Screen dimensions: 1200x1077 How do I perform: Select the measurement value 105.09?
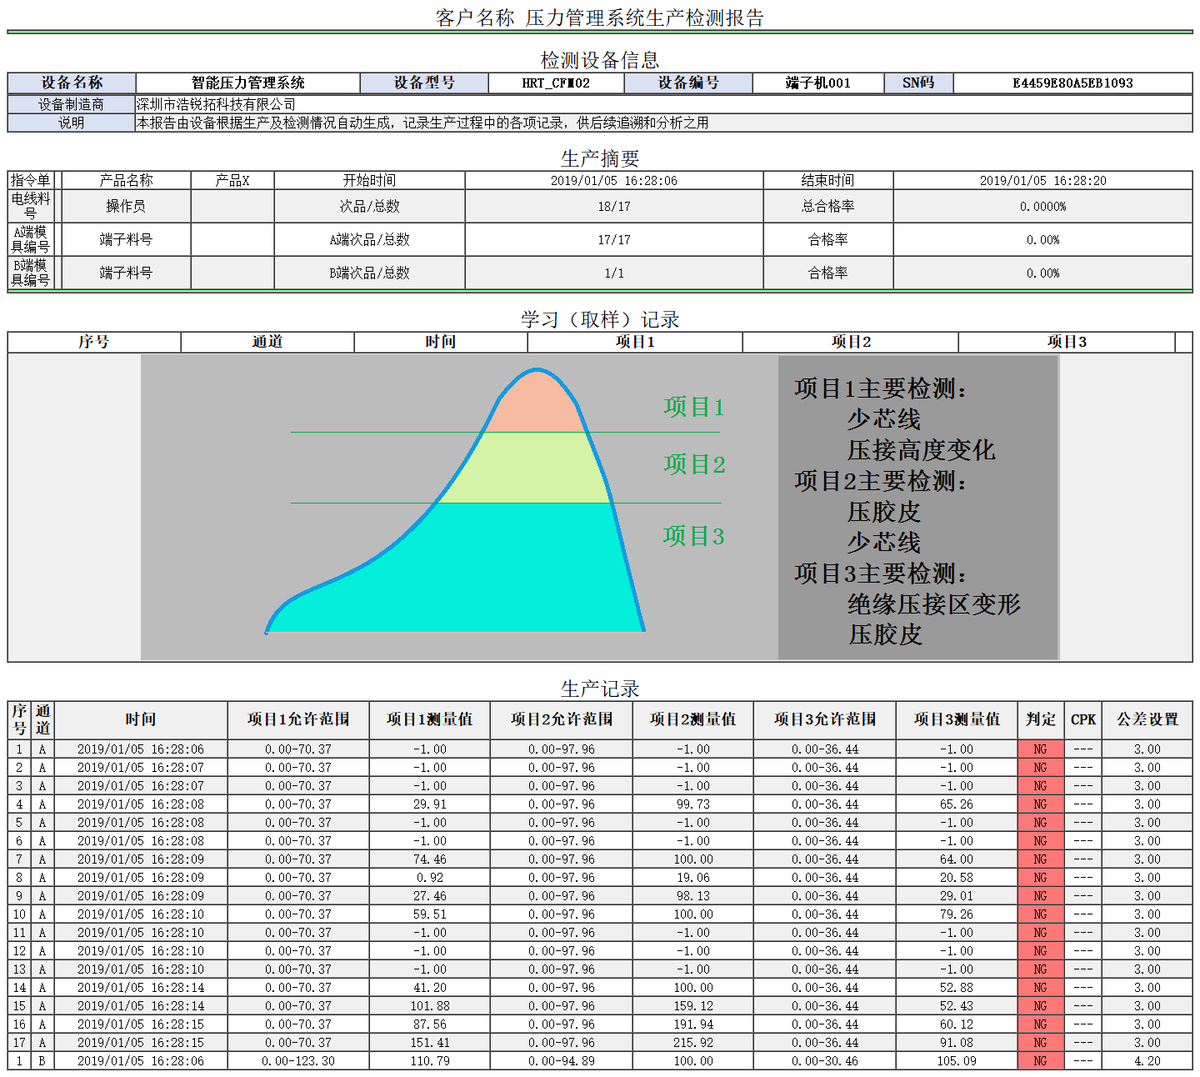[x=957, y=1061]
